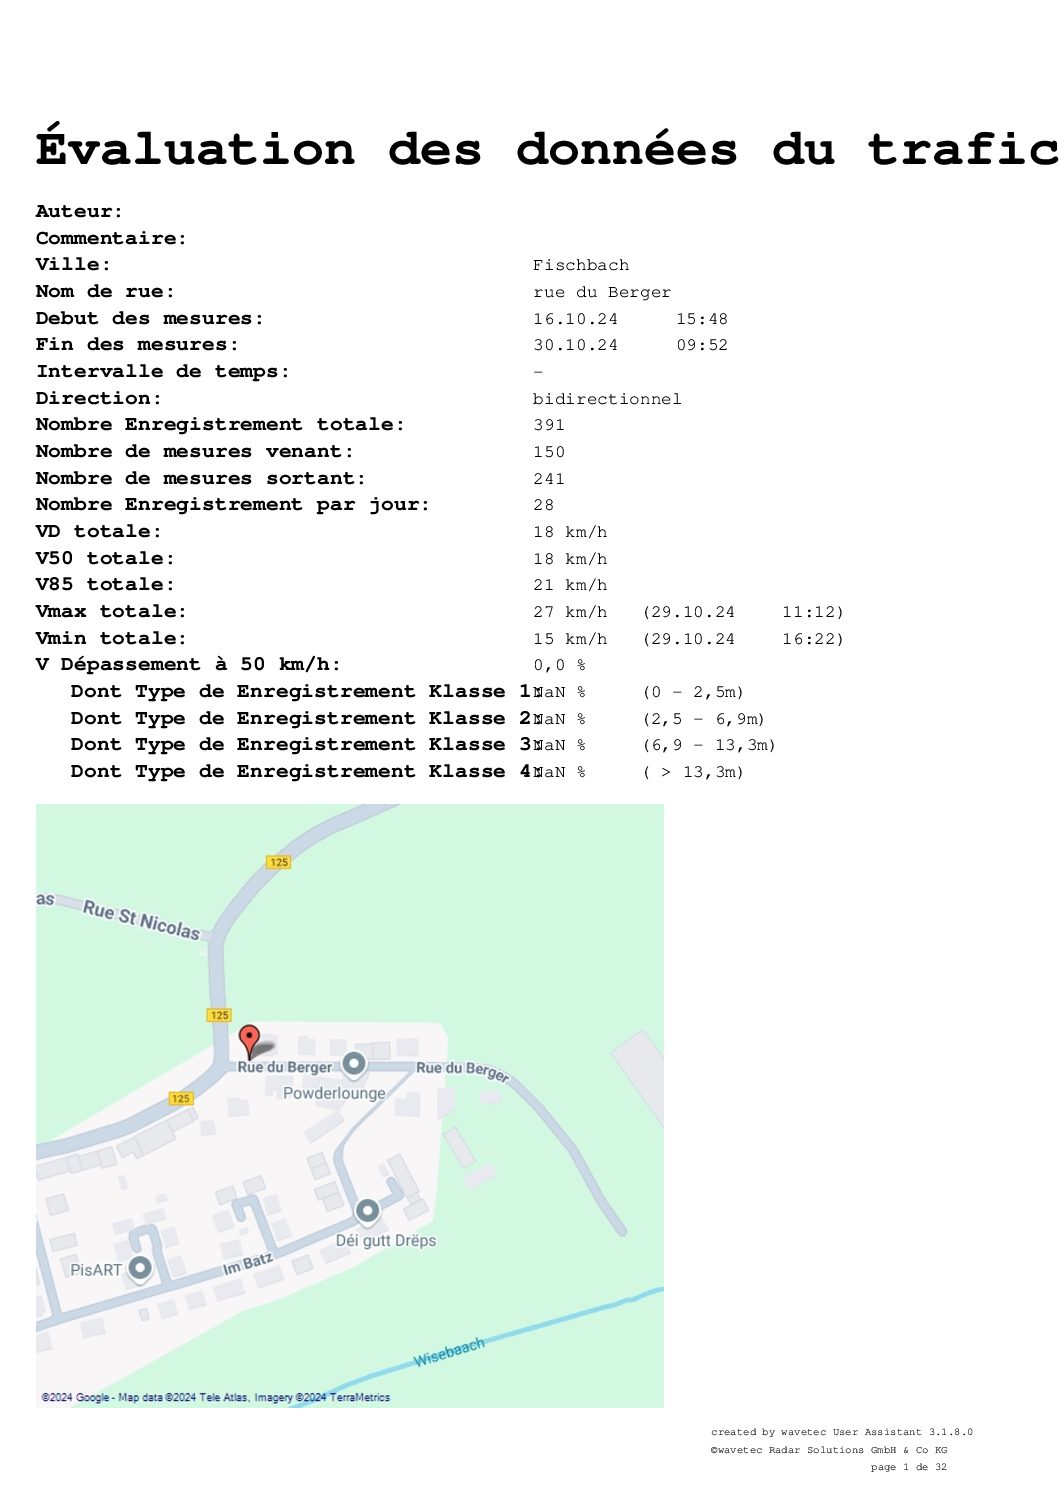Click the outgoing measurements value 241
Screen dimensions: 1060x1497
[x=549, y=479]
